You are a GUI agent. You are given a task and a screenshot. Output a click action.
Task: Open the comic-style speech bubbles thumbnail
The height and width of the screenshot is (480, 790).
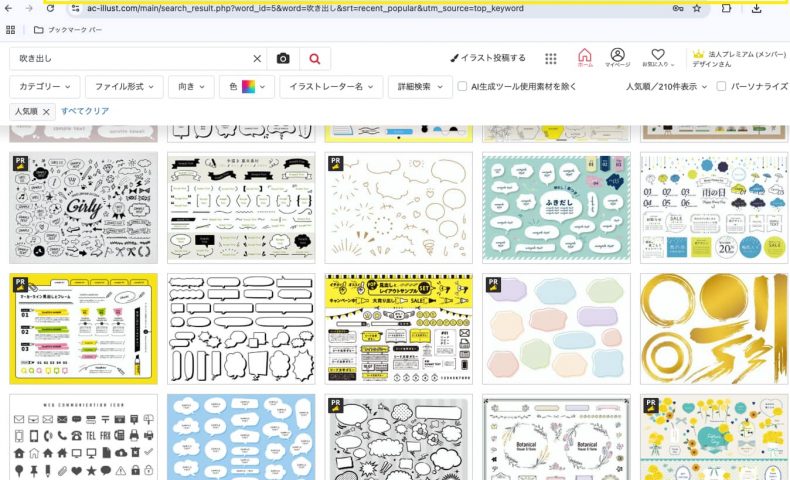399,437
